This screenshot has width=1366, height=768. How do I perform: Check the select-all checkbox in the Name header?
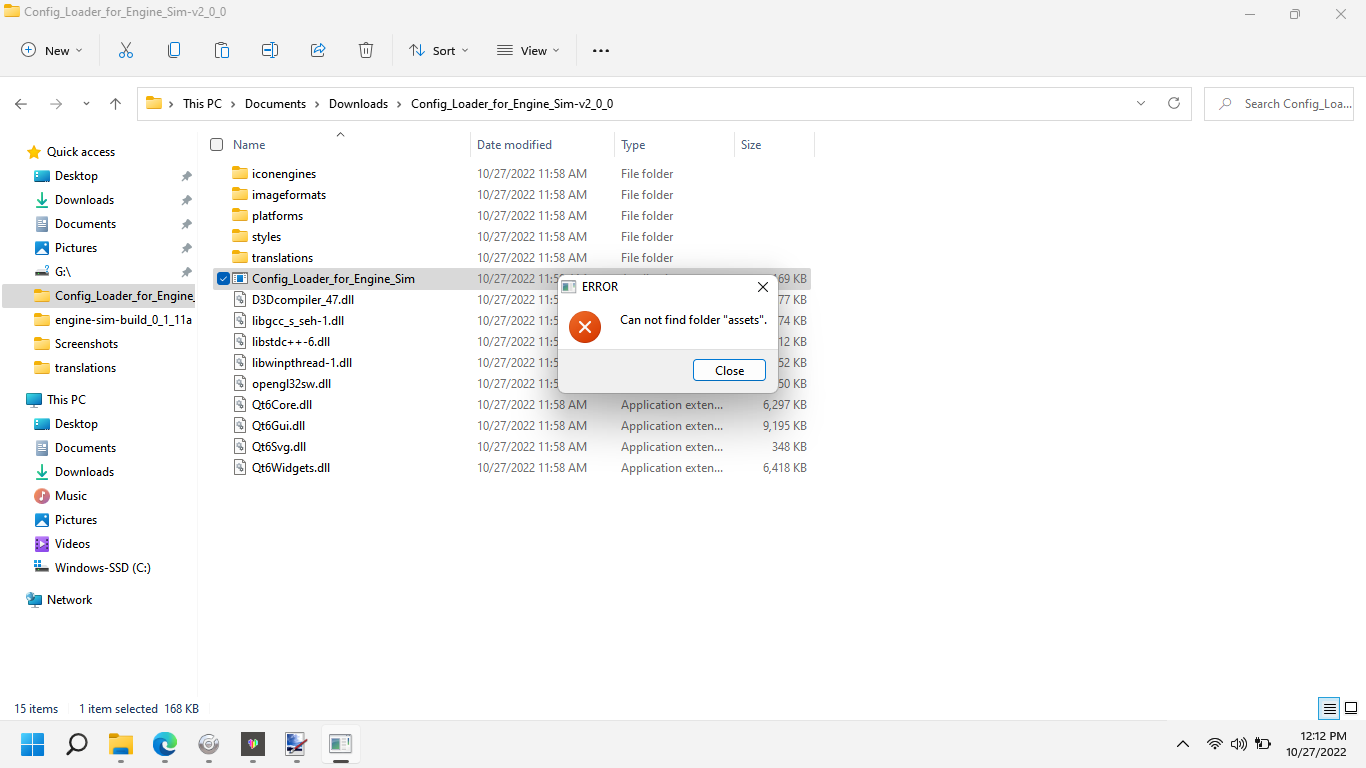(216, 144)
